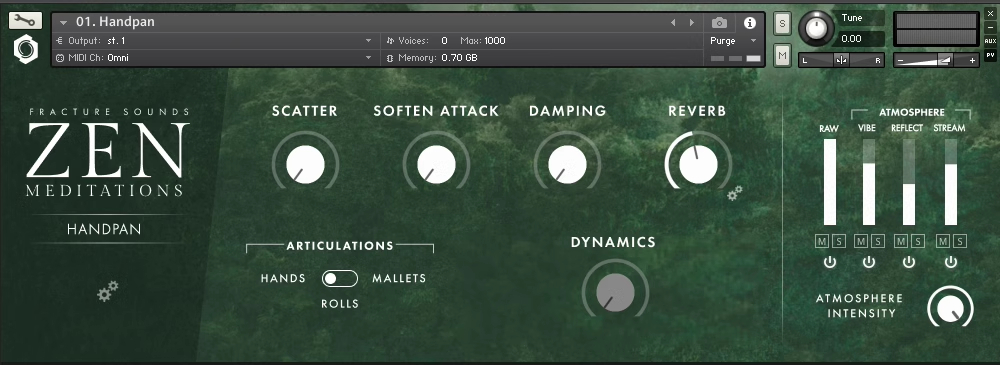Flip the Hands/Mallets articulation switch
This screenshot has width=1000, height=365.
coord(339,279)
